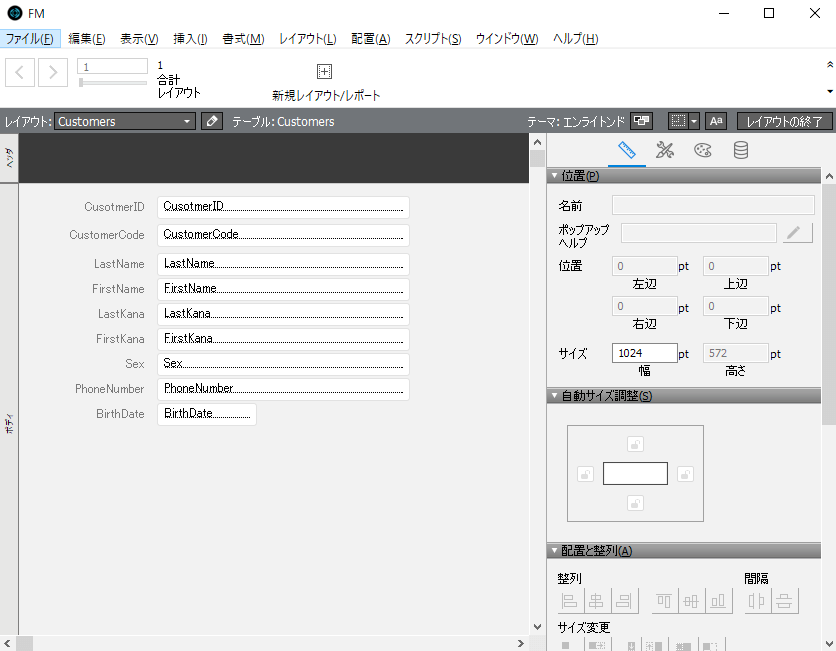
Task: Click the pencil icon to edit layout settings
Action: tap(211, 121)
